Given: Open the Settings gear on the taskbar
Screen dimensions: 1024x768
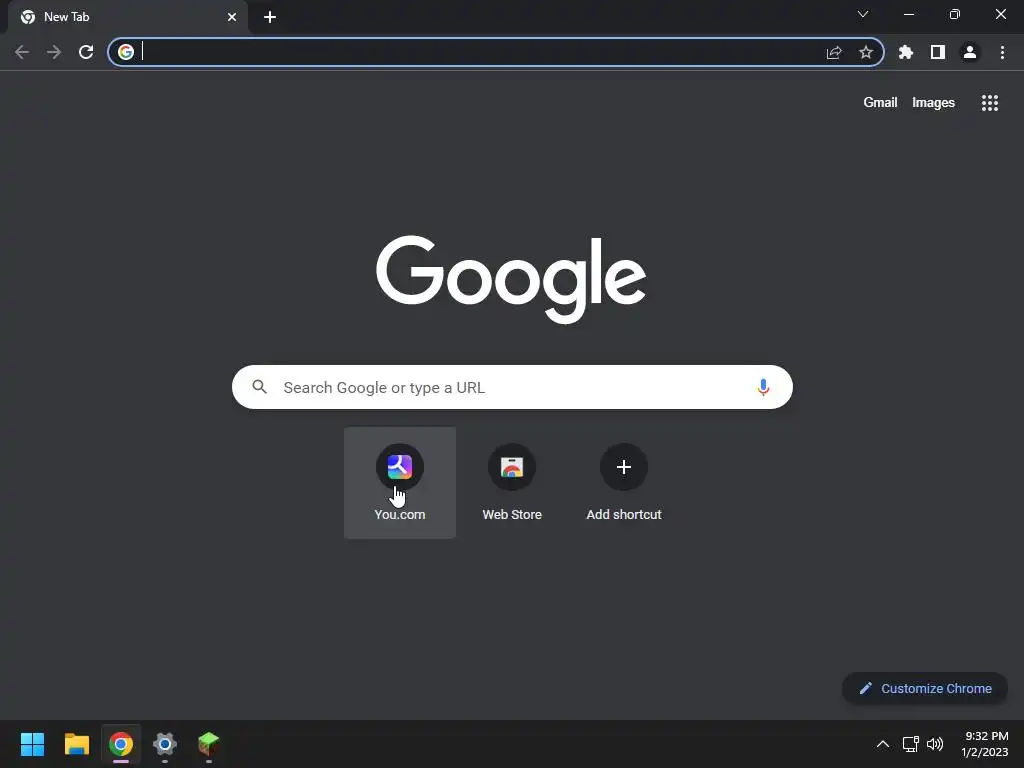Looking at the screenshot, I should coord(165,744).
